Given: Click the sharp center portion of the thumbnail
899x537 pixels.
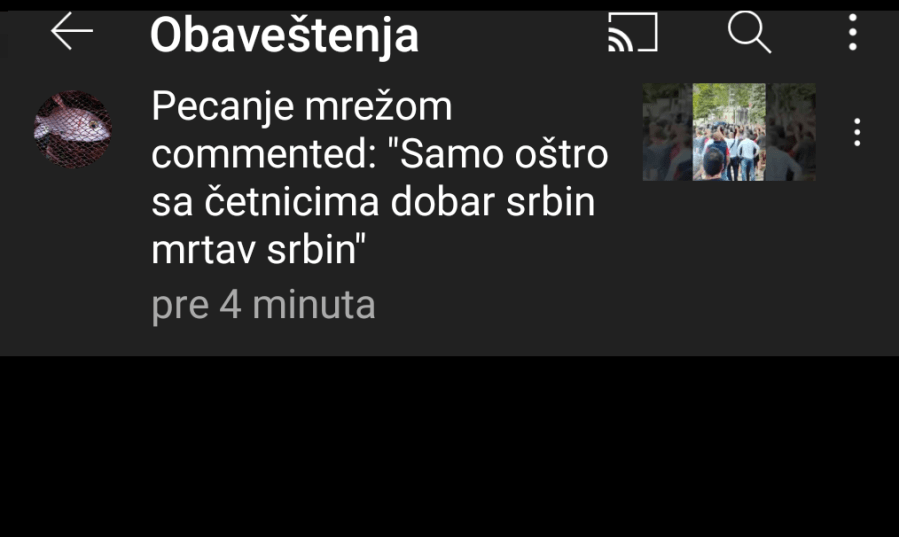Looking at the screenshot, I should (x=729, y=132).
